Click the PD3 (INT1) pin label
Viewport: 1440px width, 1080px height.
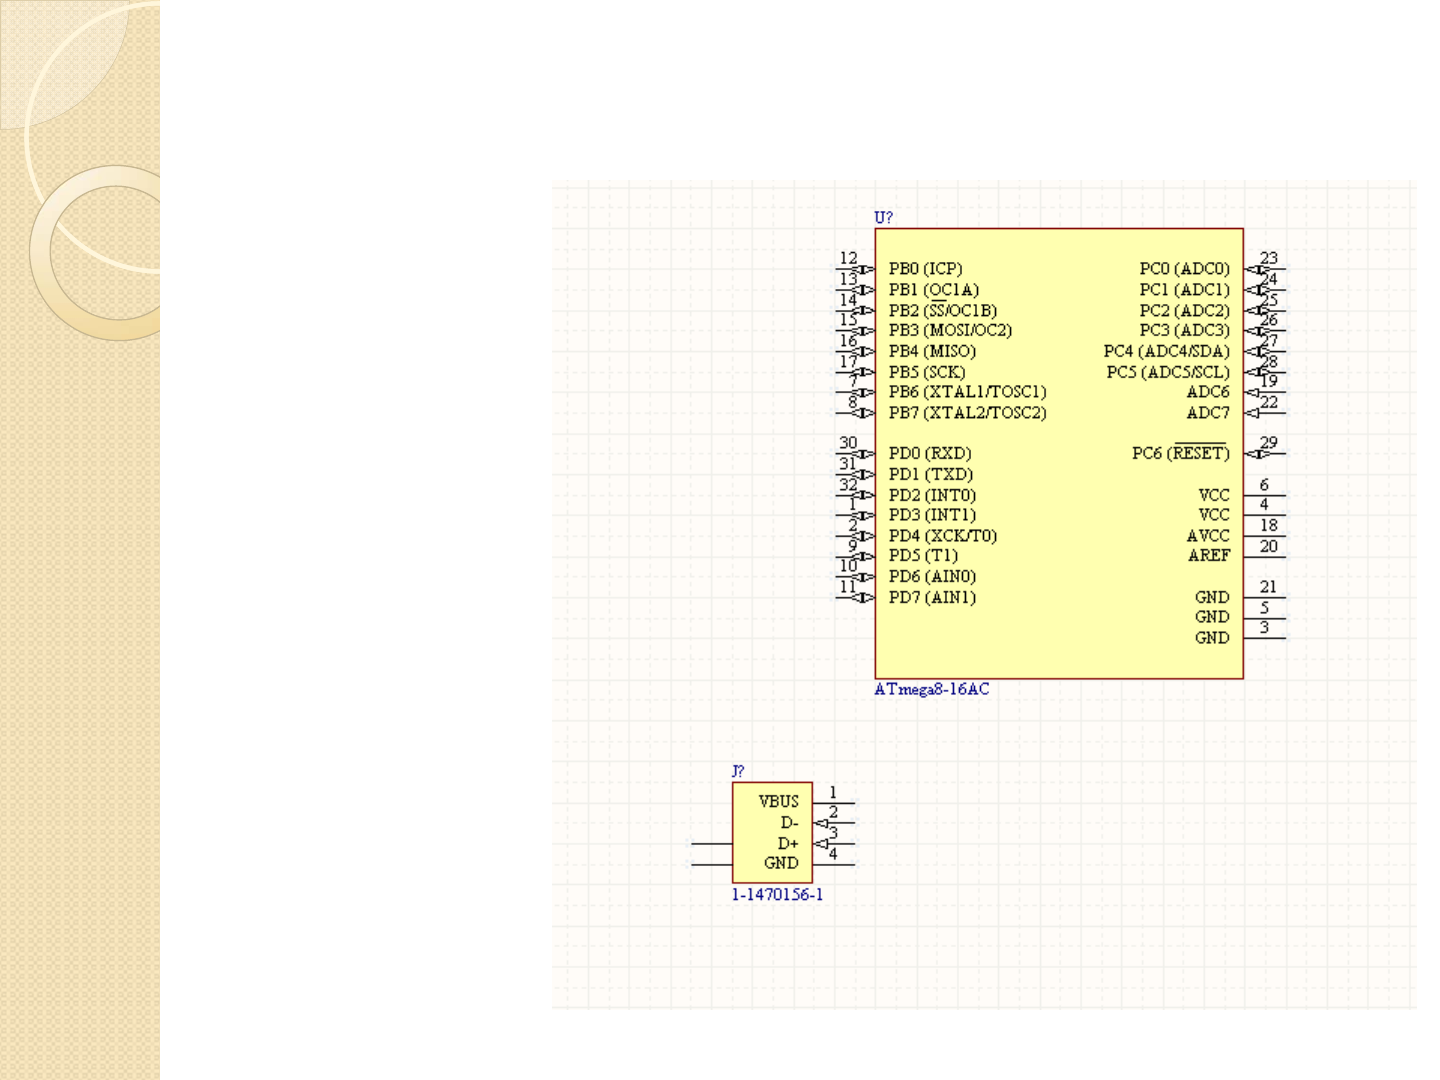[932, 515]
